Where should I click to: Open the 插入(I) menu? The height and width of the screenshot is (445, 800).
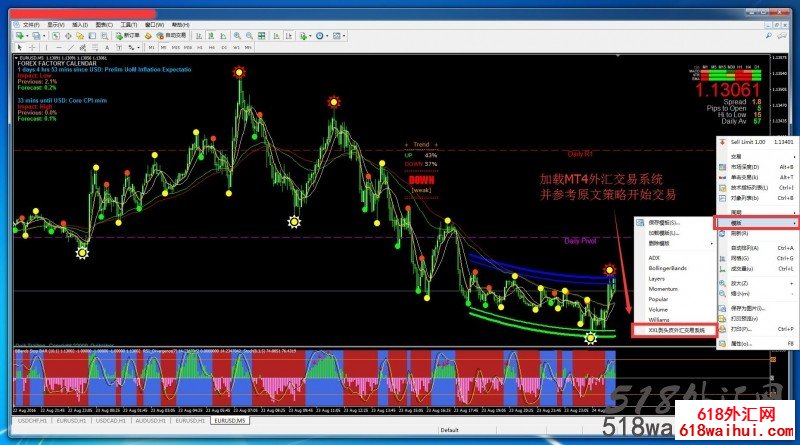pyautogui.click(x=80, y=24)
